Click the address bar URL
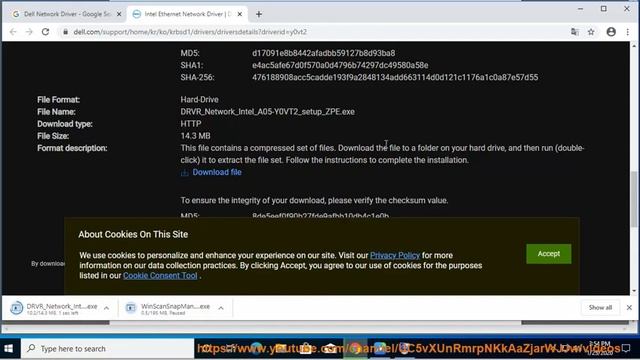Image resolution: width=640 pixels, height=360 pixels. point(190,32)
